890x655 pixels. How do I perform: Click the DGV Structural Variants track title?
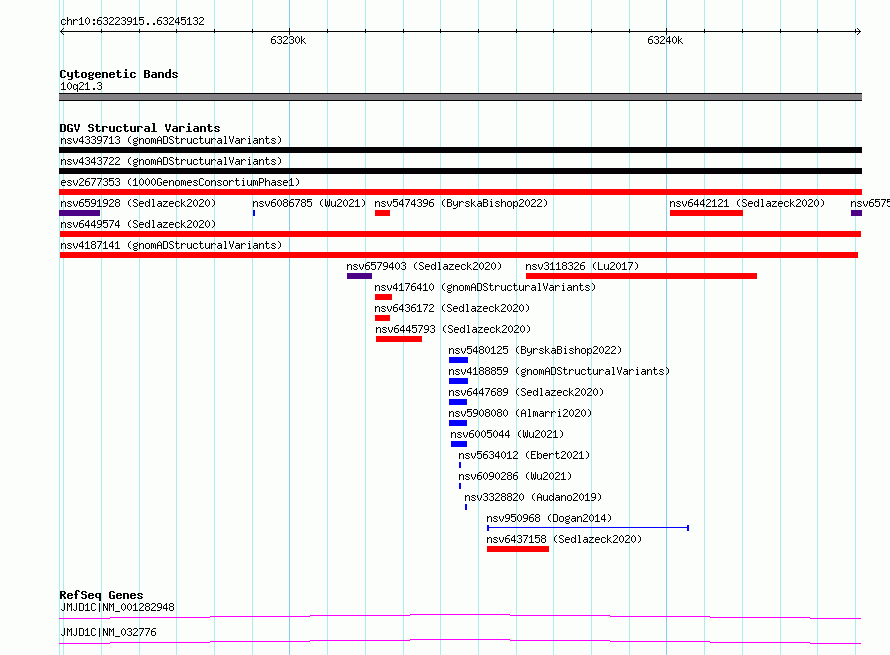140,128
